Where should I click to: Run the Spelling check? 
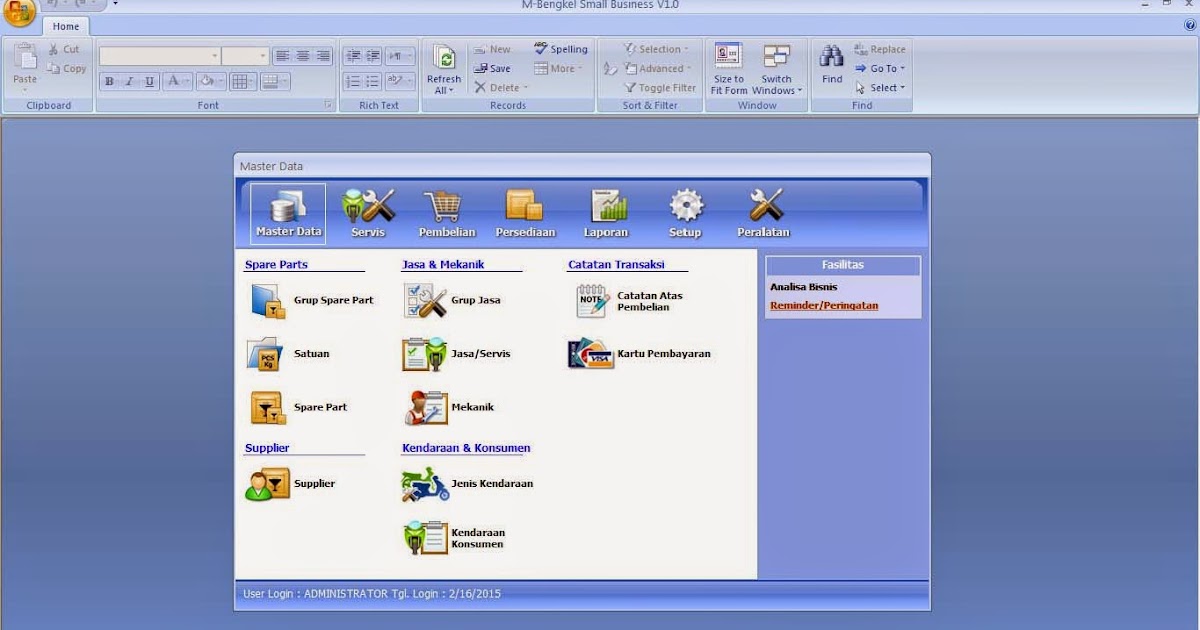tap(561, 49)
